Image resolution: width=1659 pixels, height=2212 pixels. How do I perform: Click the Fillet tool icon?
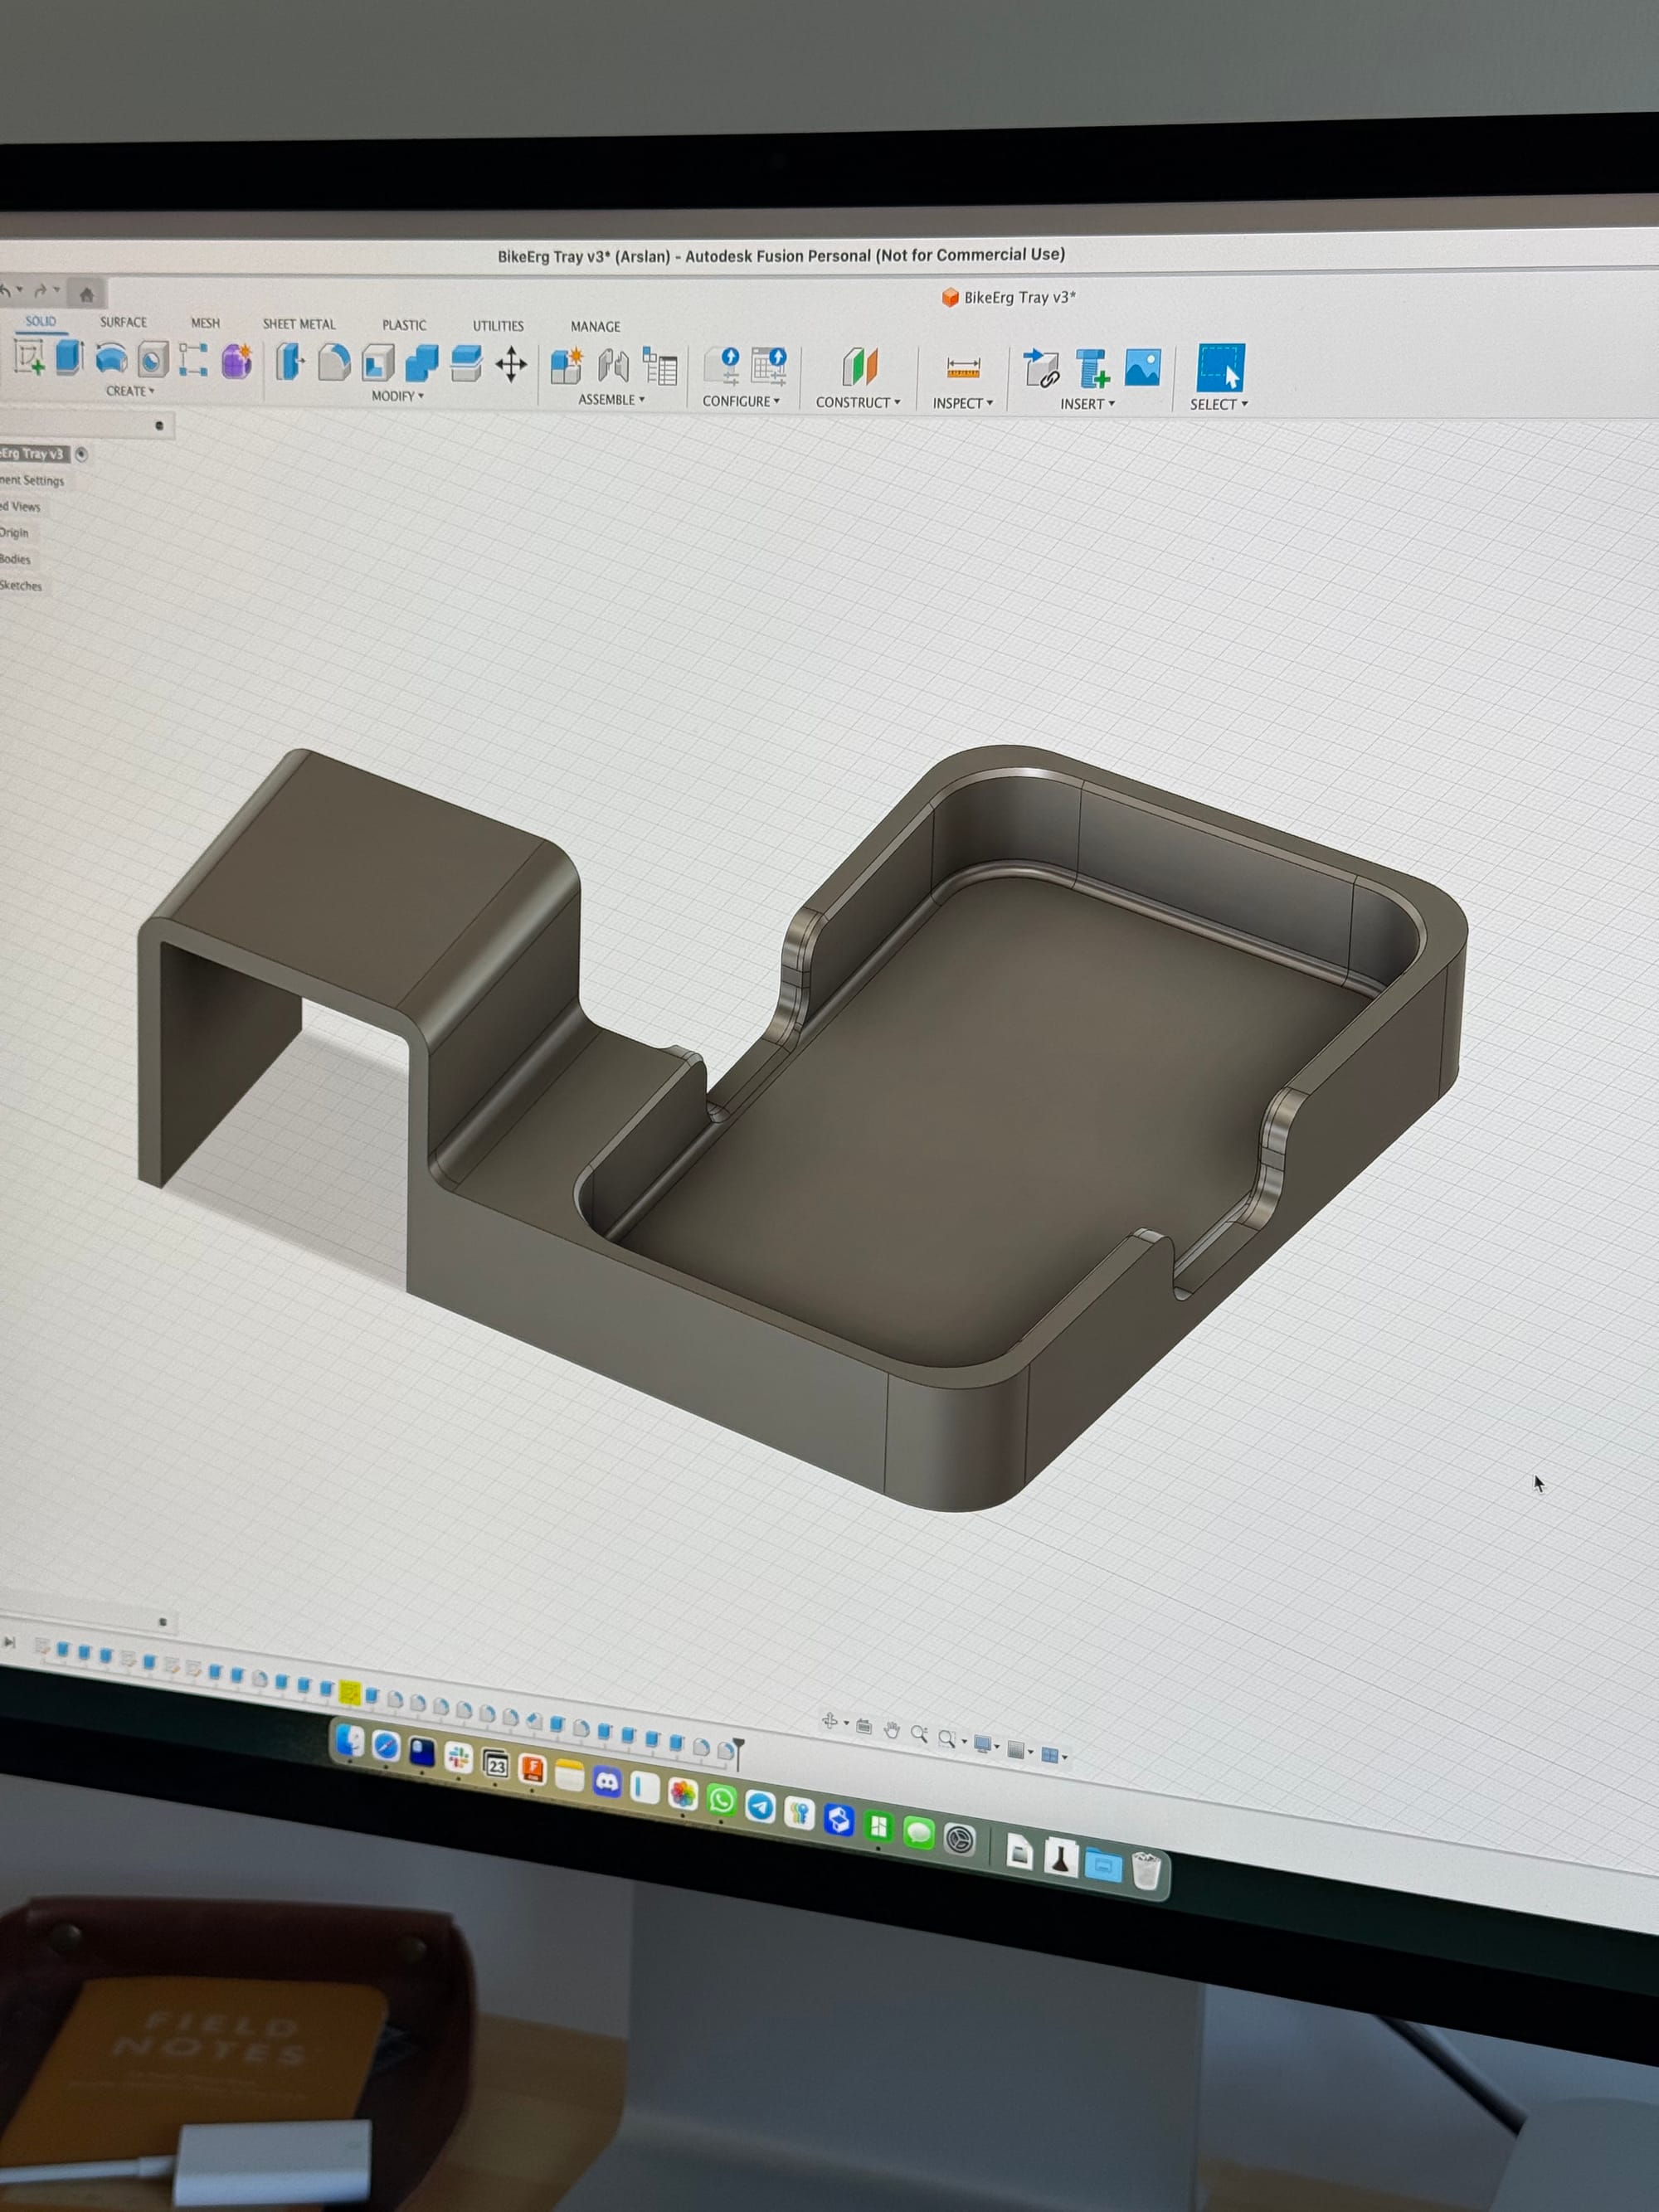click(334, 362)
